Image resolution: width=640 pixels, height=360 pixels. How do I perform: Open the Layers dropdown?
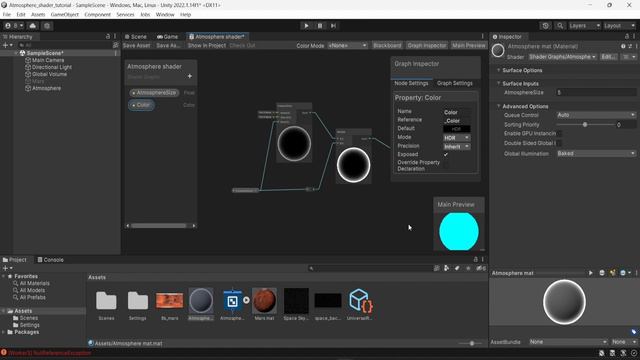[584, 26]
